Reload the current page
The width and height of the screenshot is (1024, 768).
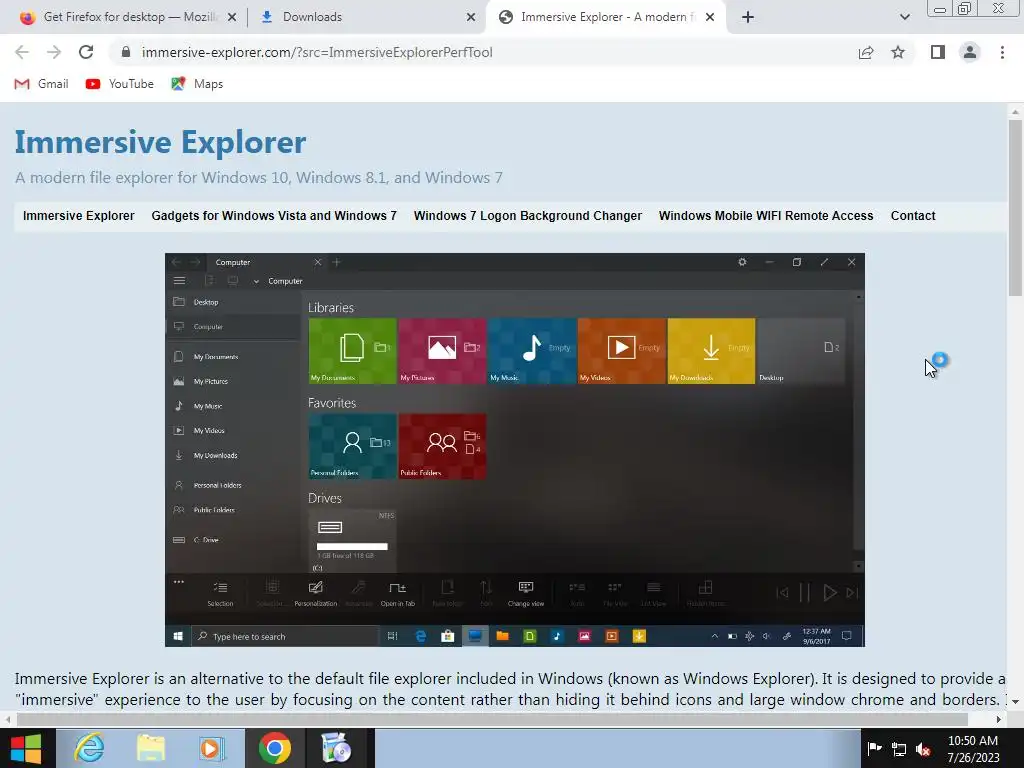(x=86, y=52)
